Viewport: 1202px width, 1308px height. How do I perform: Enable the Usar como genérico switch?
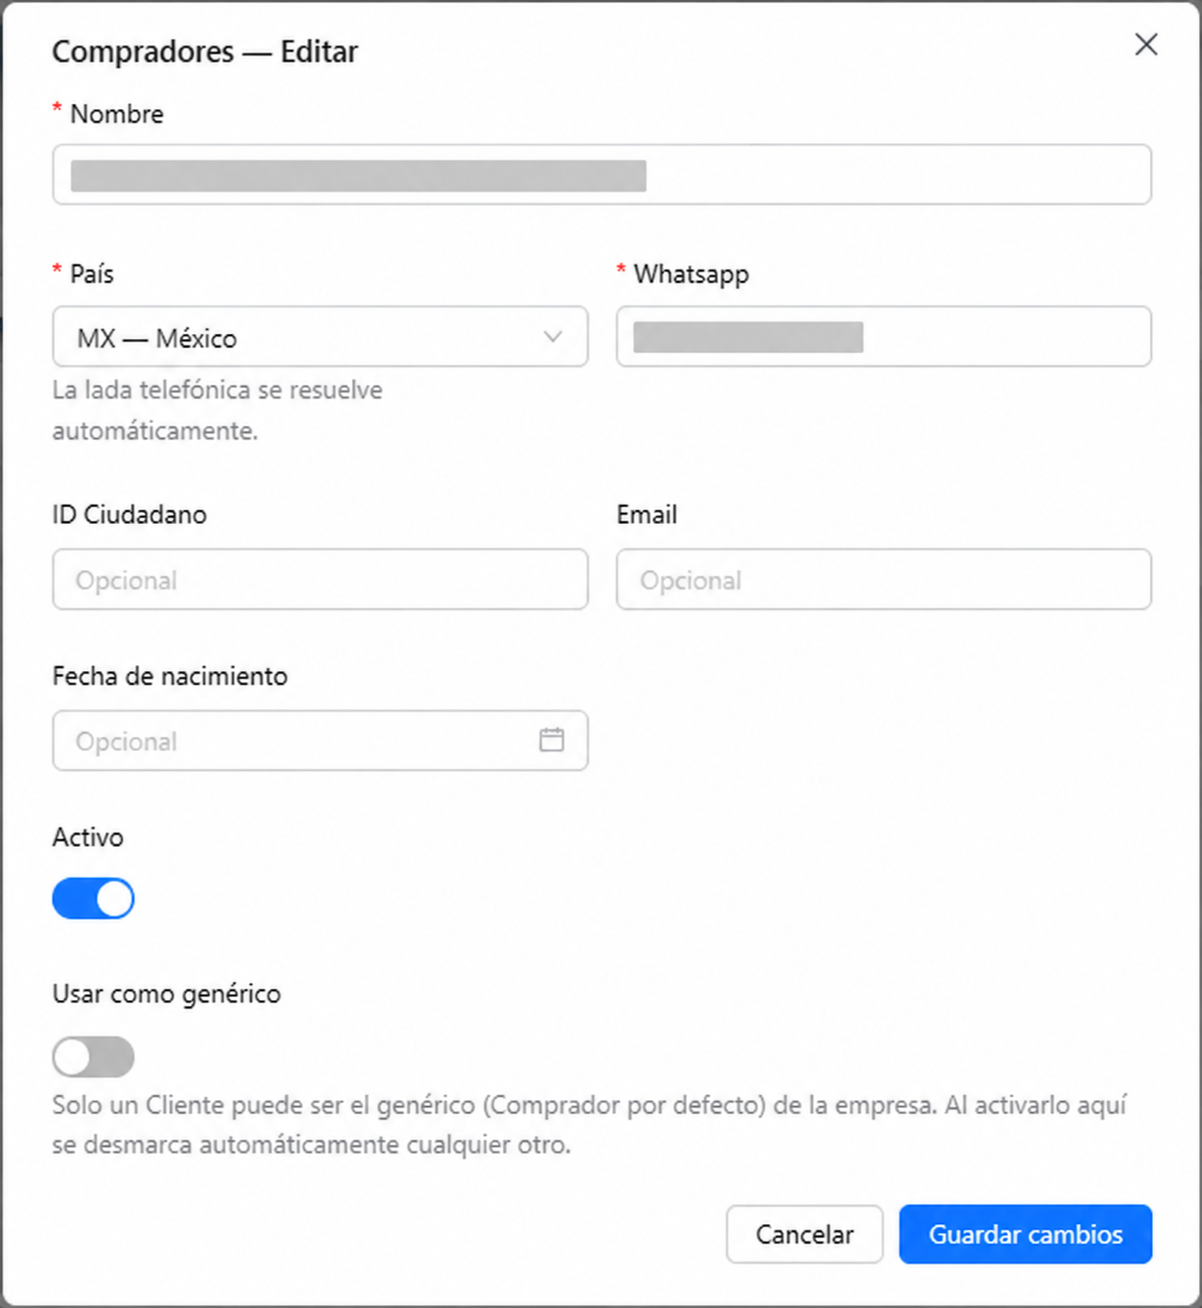click(93, 1056)
